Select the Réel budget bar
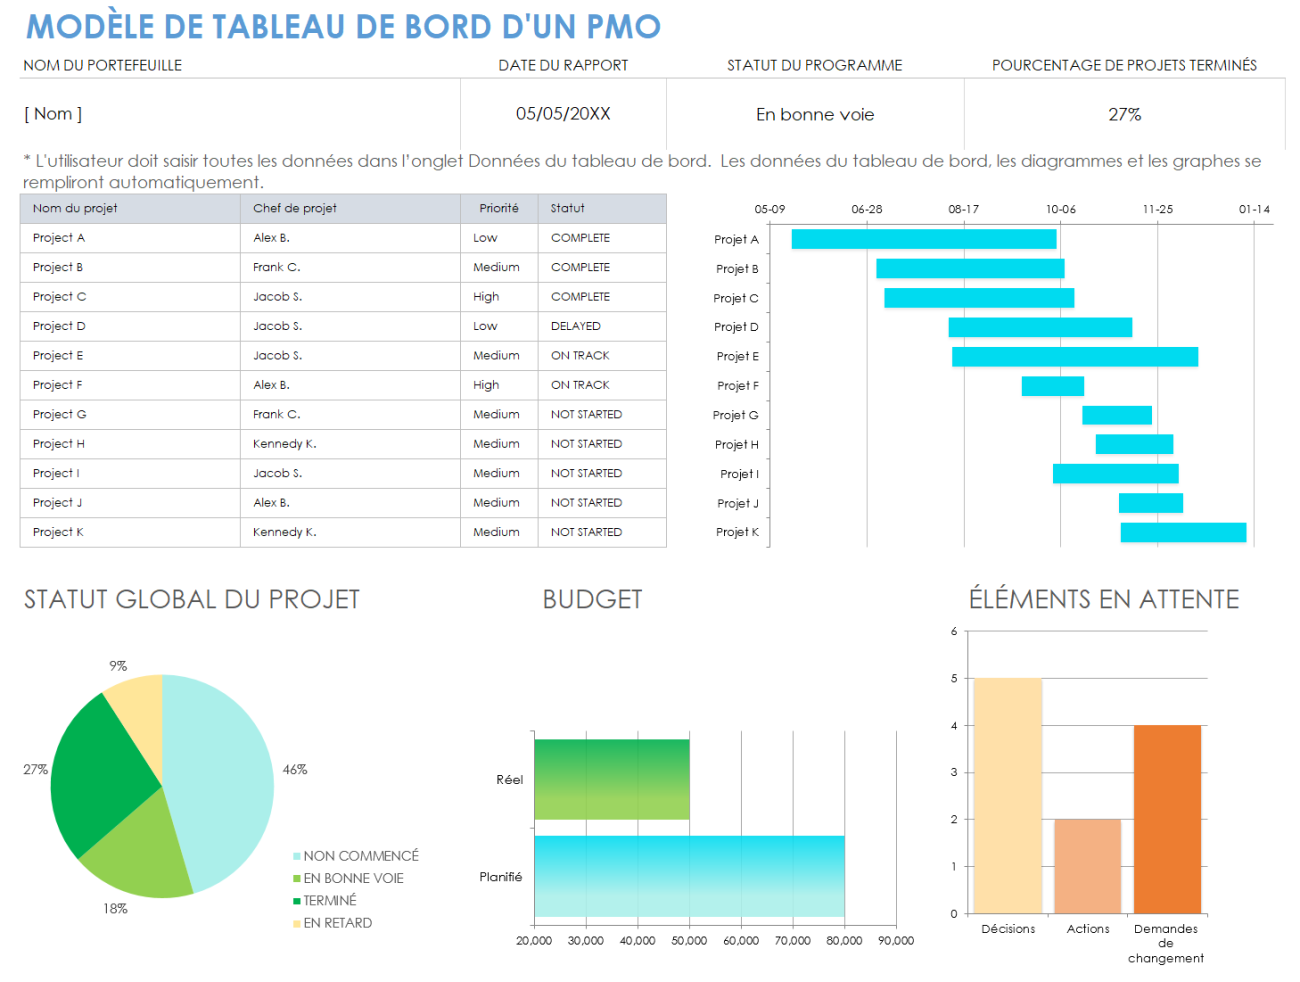The height and width of the screenshot is (982, 1300). pos(612,779)
